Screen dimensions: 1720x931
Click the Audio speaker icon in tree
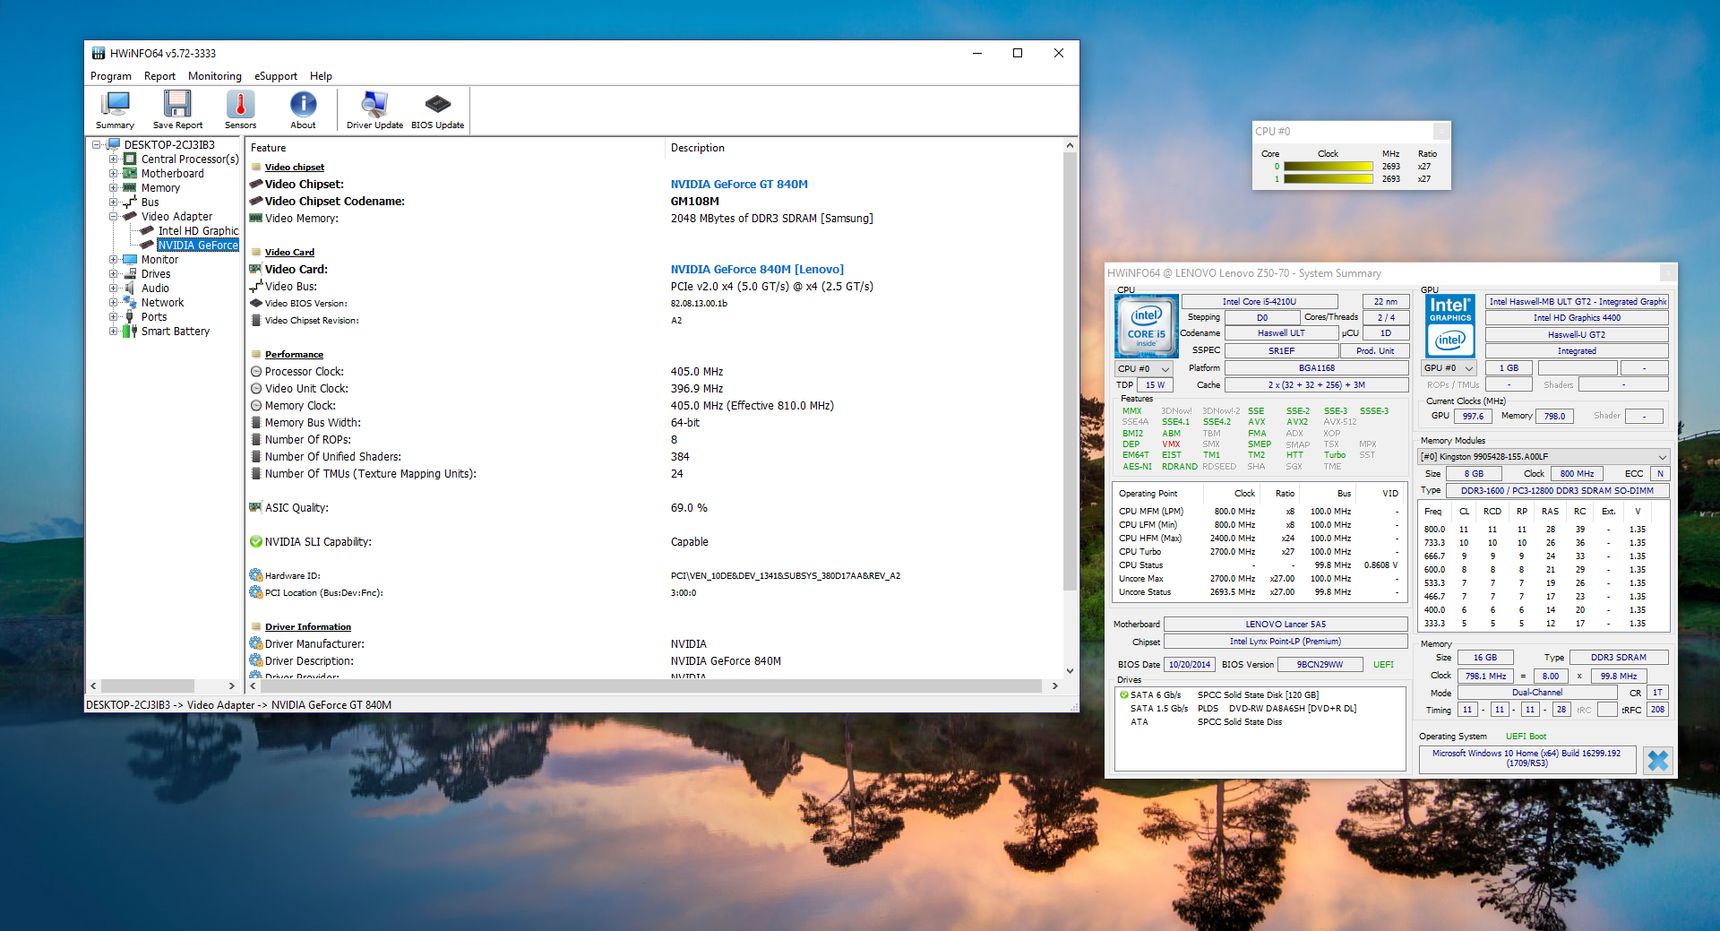129,288
